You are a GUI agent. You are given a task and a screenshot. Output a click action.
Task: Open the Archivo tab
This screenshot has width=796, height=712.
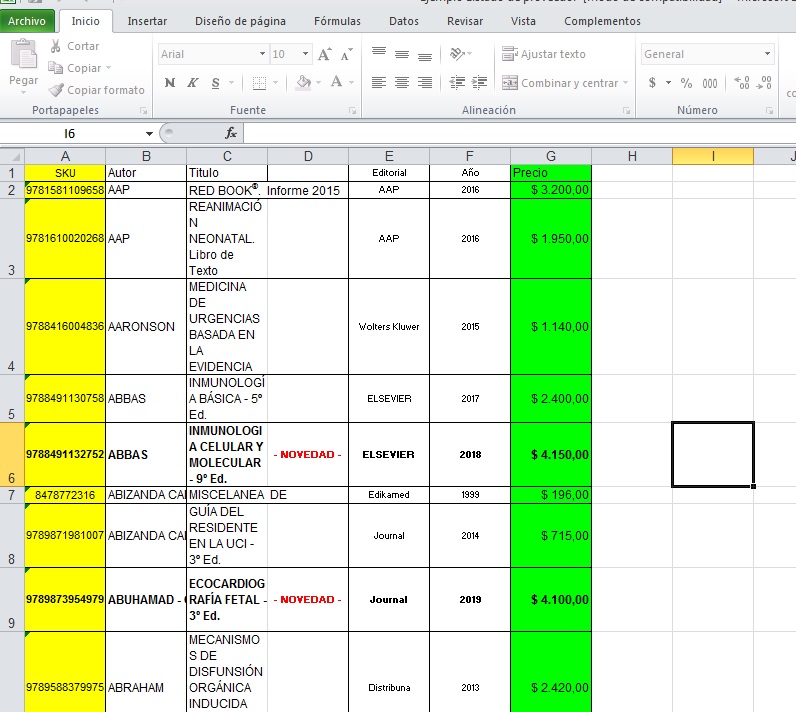(27, 21)
